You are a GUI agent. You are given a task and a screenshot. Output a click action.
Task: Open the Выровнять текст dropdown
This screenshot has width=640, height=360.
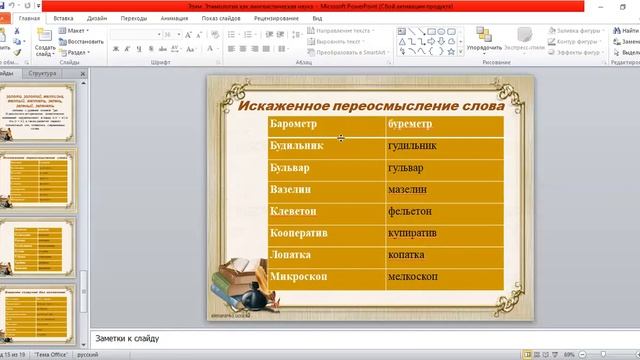(x=337, y=42)
